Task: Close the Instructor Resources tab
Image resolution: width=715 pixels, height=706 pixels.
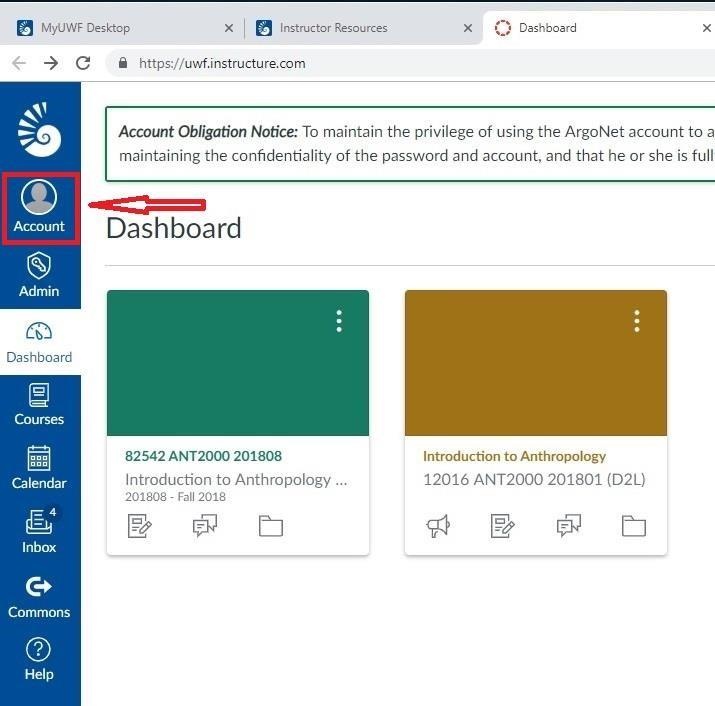Action: coord(467,28)
